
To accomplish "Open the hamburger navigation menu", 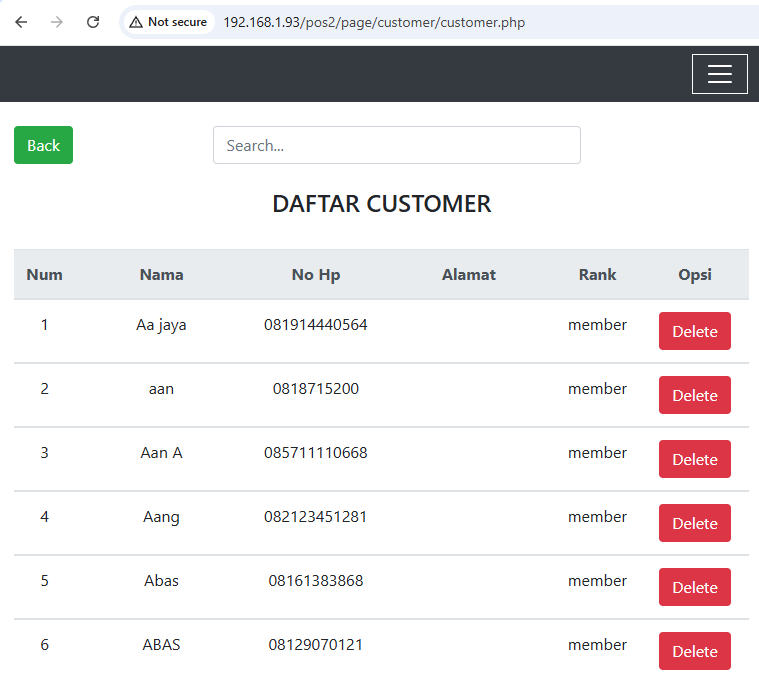I will pos(719,74).
